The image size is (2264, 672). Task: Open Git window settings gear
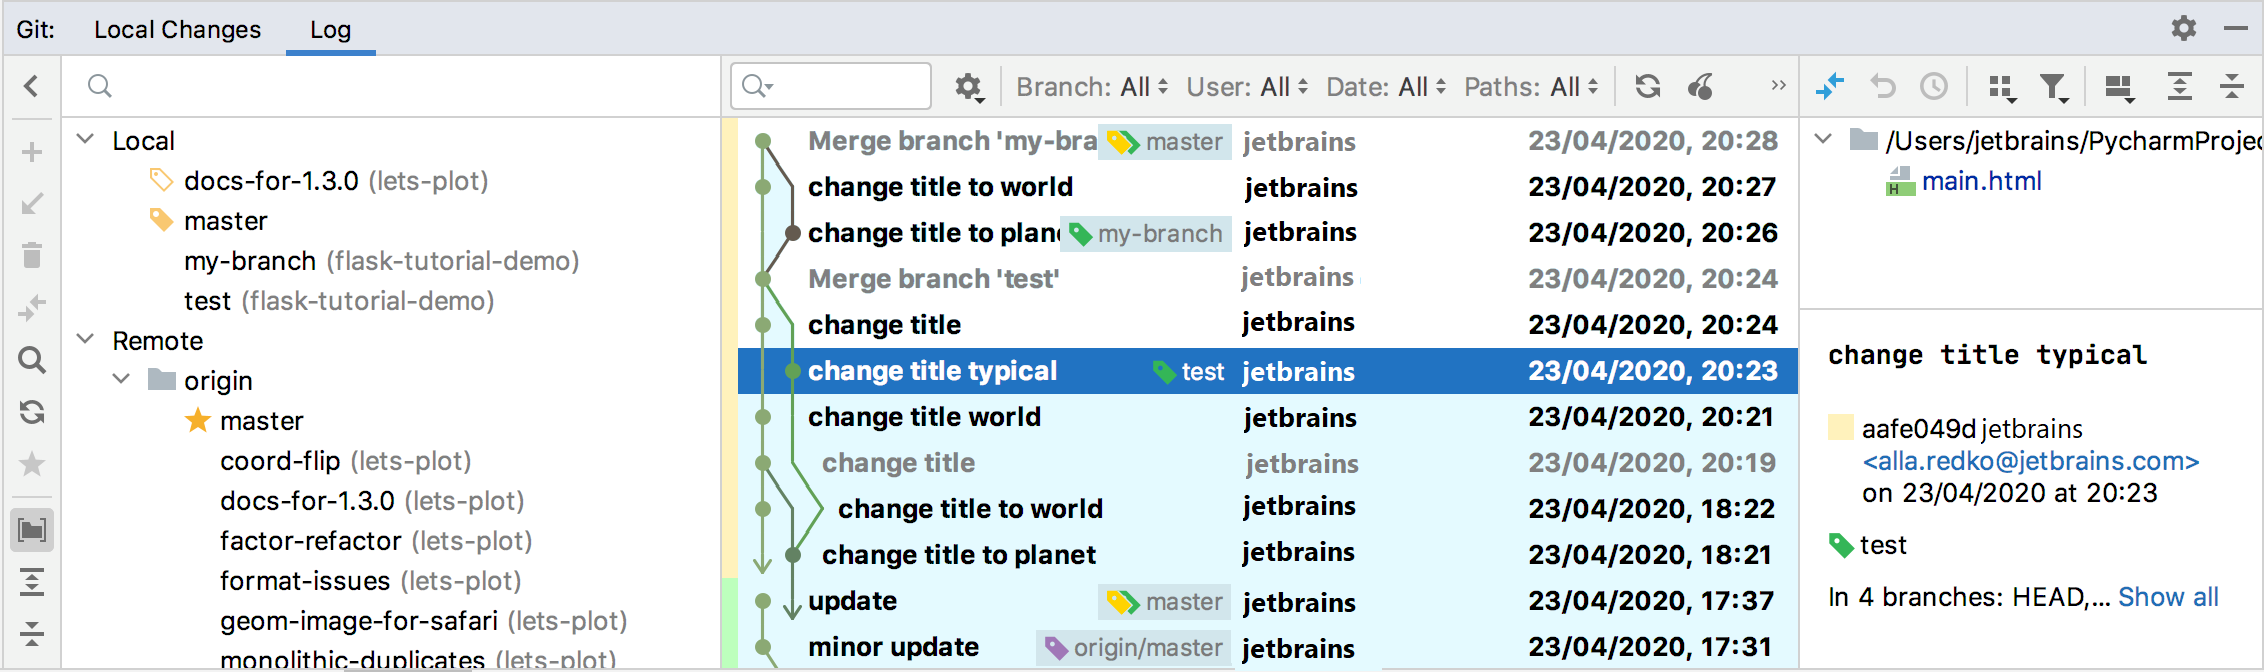pyautogui.click(x=2184, y=28)
